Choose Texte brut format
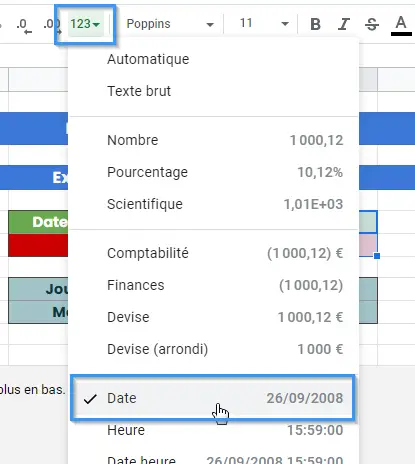This screenshot has width=415, height=464. pos(213,91)
